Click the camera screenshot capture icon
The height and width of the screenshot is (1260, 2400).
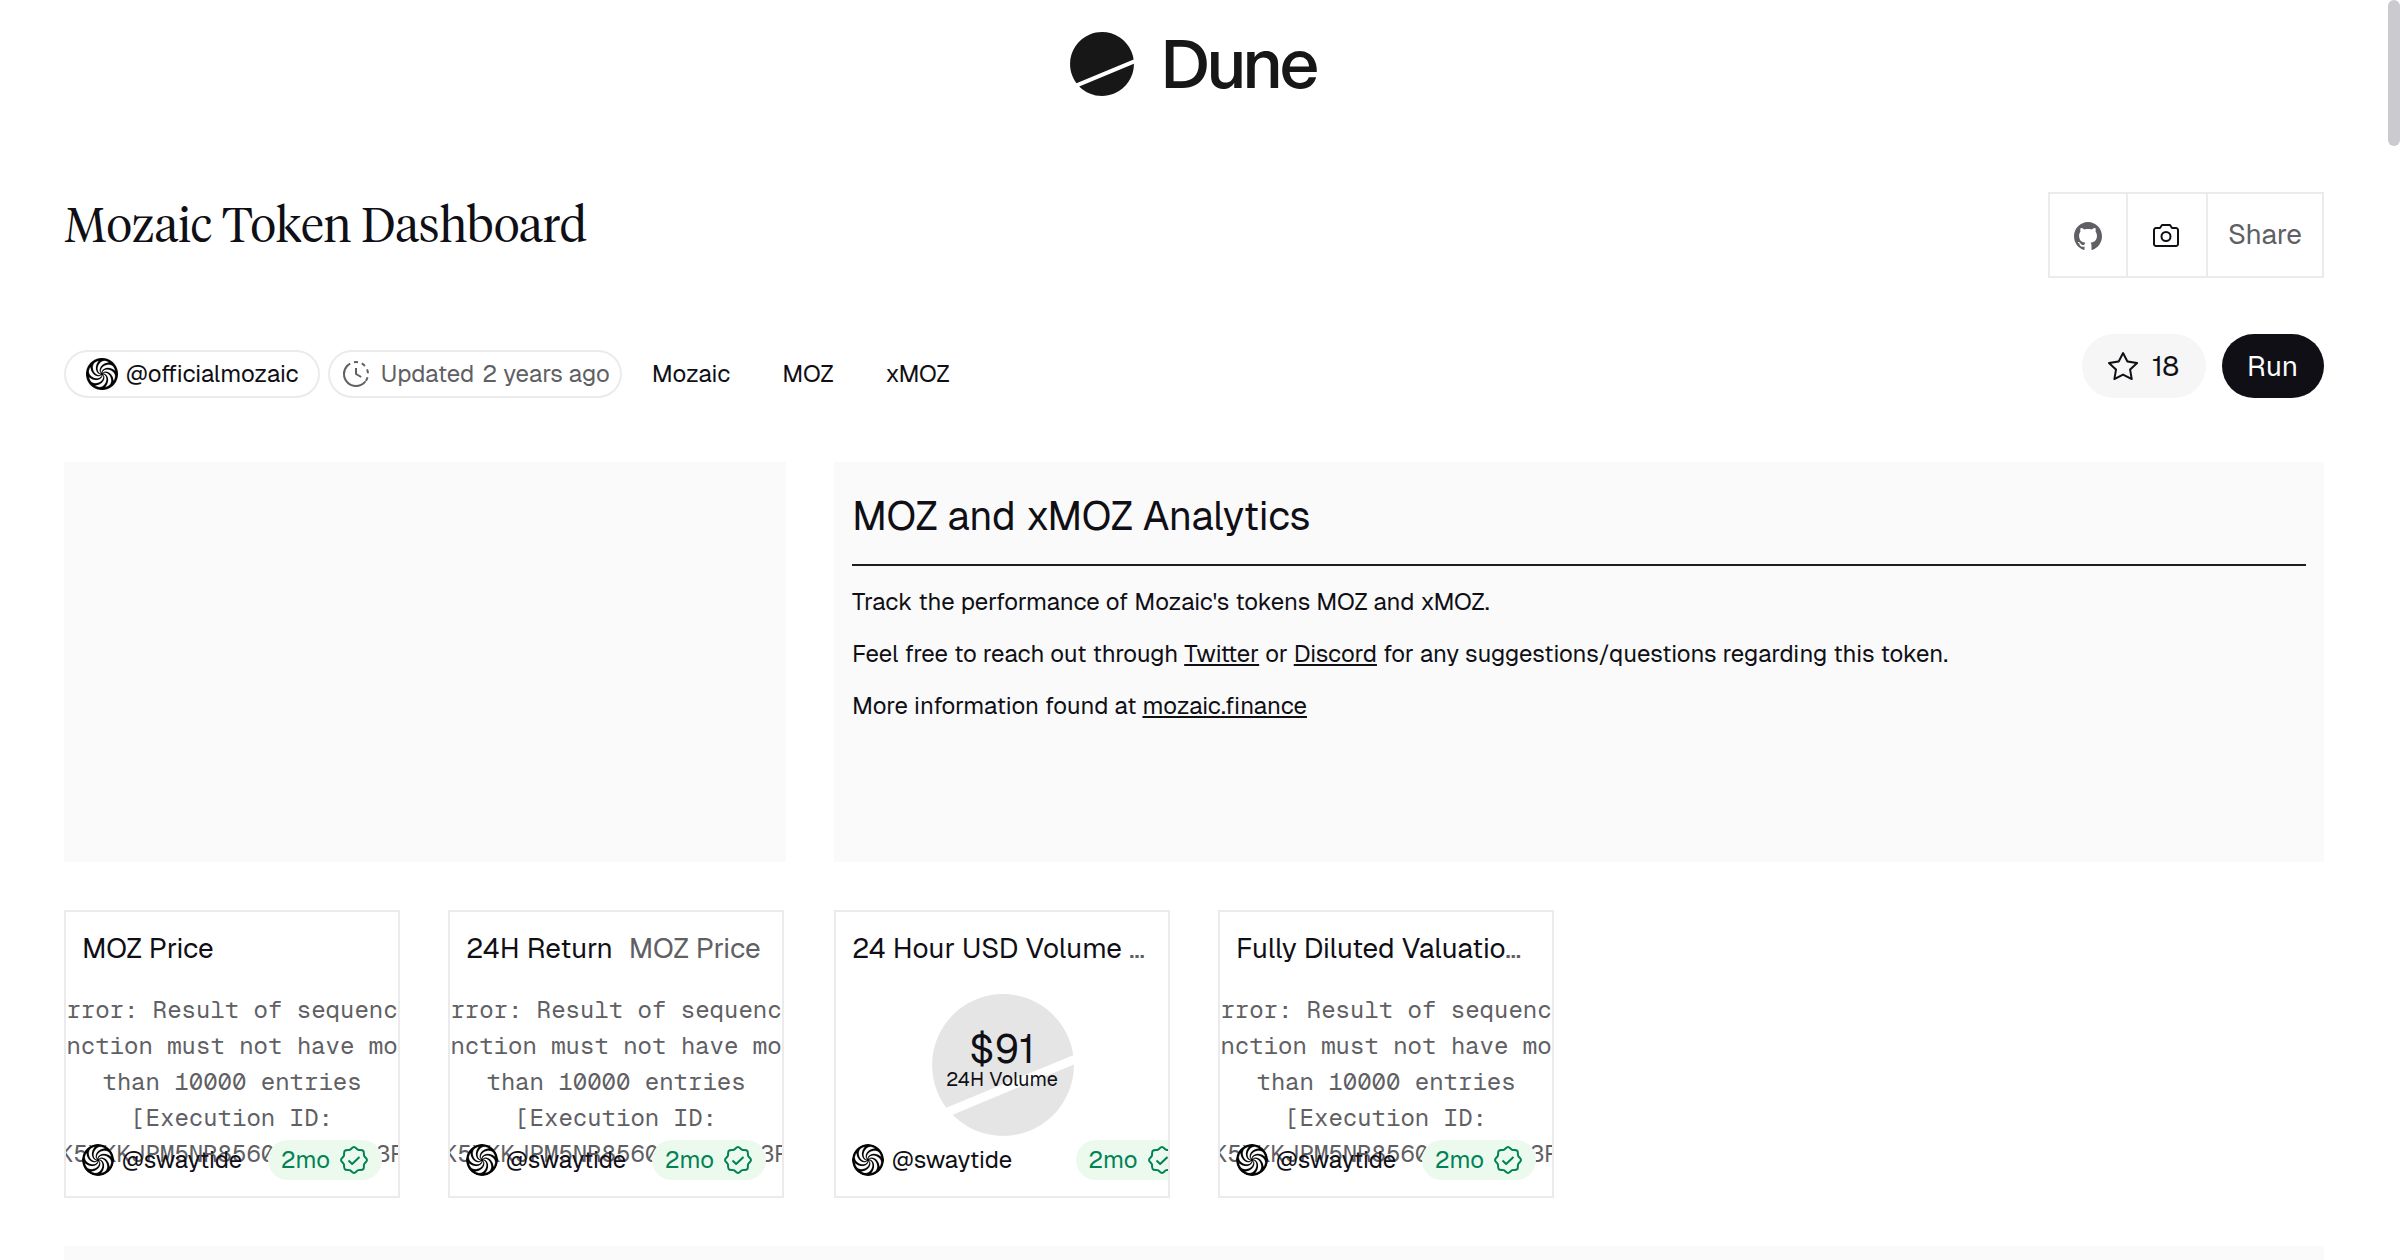pyautogui.click(x=2164, y=234)
